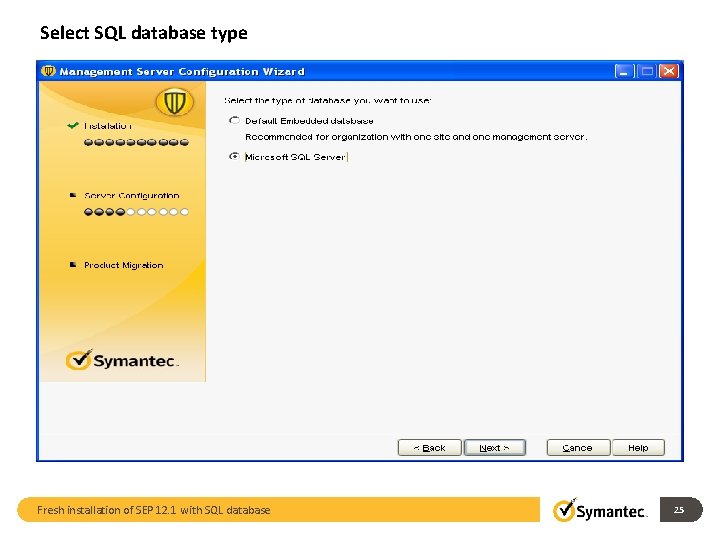Image resolution: width=720 pixels, height=540 pixels.
Task: Maximize the wizard window
Action: [647, 71]
